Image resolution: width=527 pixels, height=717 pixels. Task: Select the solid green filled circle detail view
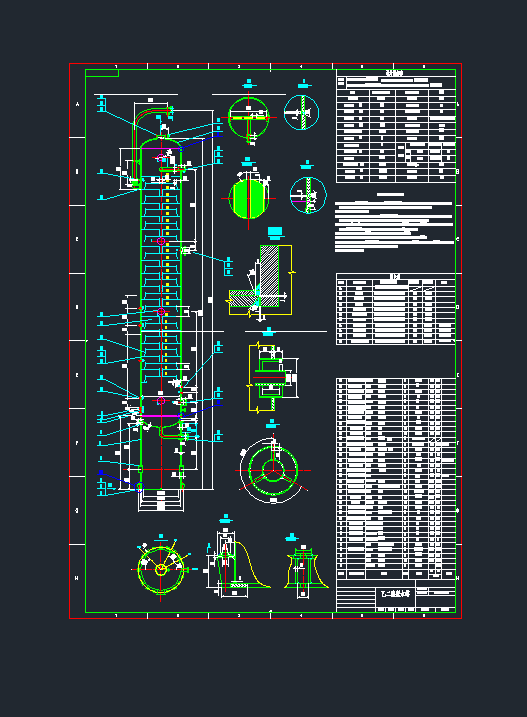point(248,198)
